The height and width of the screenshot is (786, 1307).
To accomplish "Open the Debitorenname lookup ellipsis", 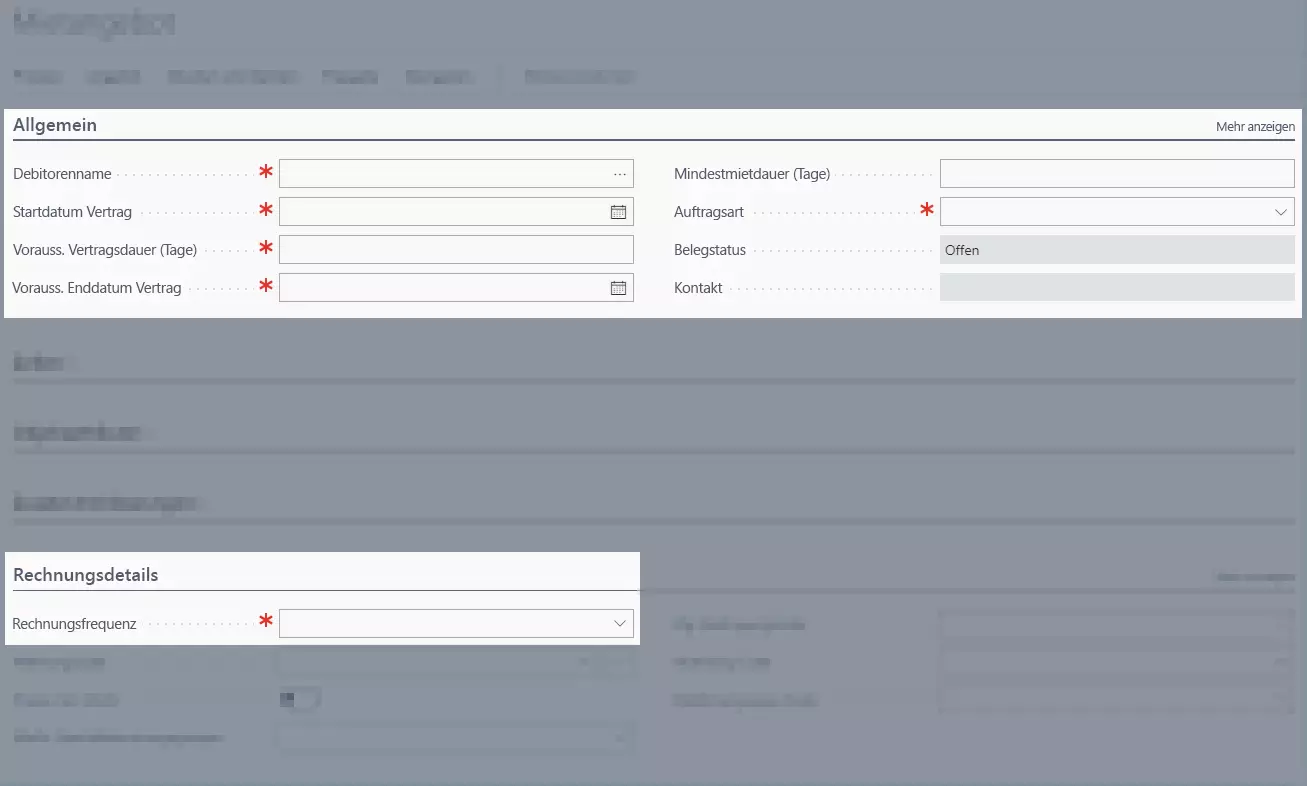I will click(x=620, y=174).
